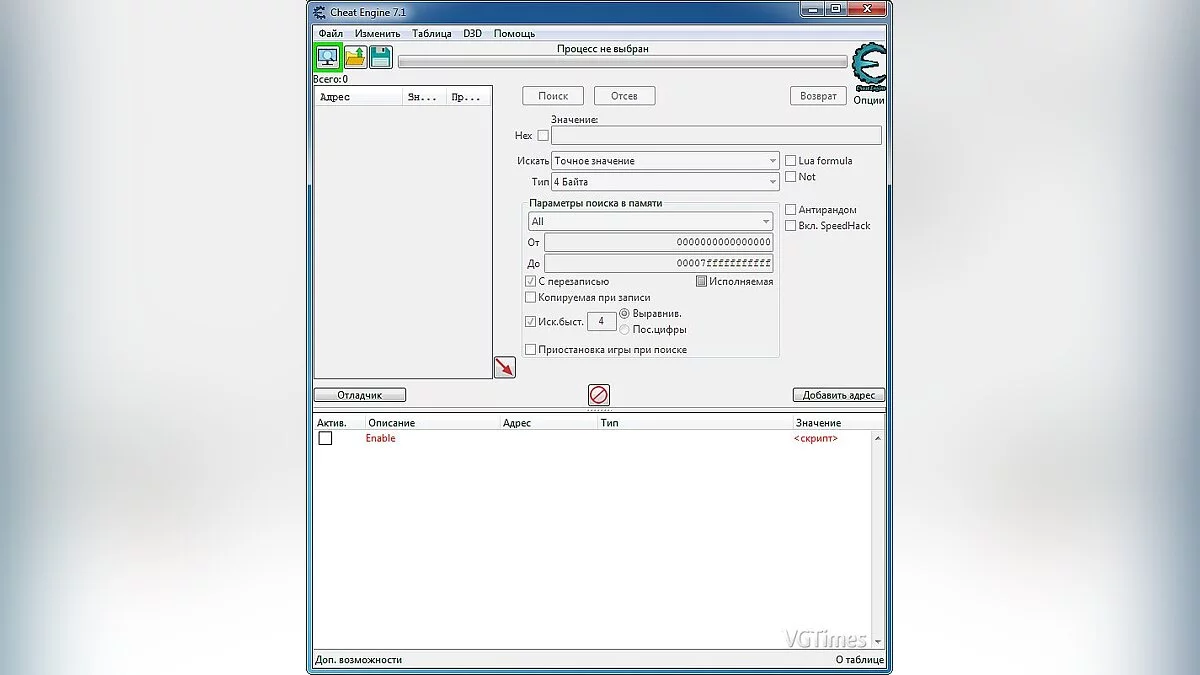Enable the Антирандом checkbox

point(790,210)
